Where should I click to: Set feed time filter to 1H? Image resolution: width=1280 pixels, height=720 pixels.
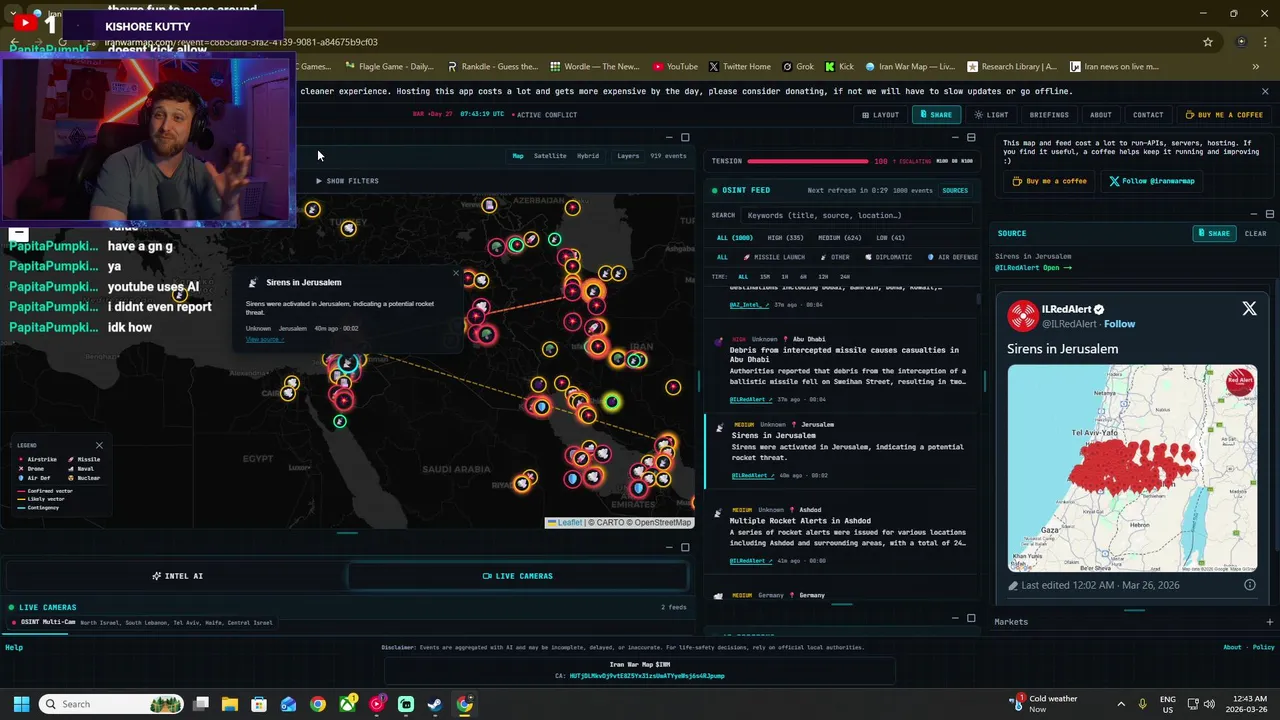pos(784,277)
